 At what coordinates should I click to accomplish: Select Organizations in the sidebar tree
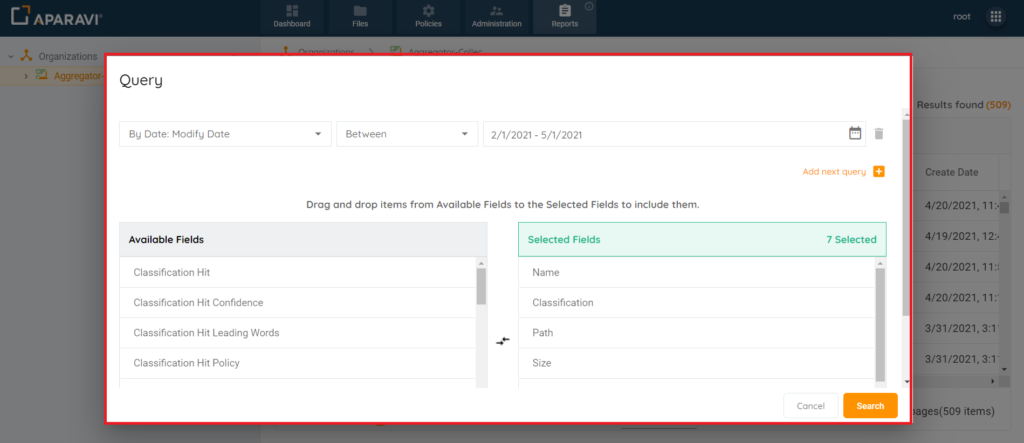[67, 57]
